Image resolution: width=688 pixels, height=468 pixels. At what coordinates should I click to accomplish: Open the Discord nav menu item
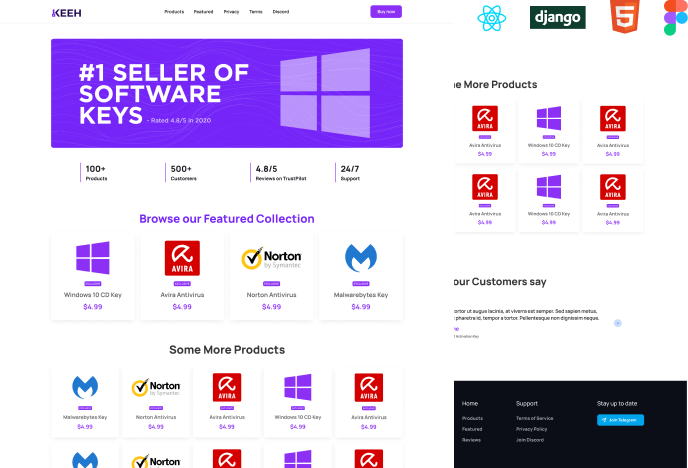tap(281, 12)
